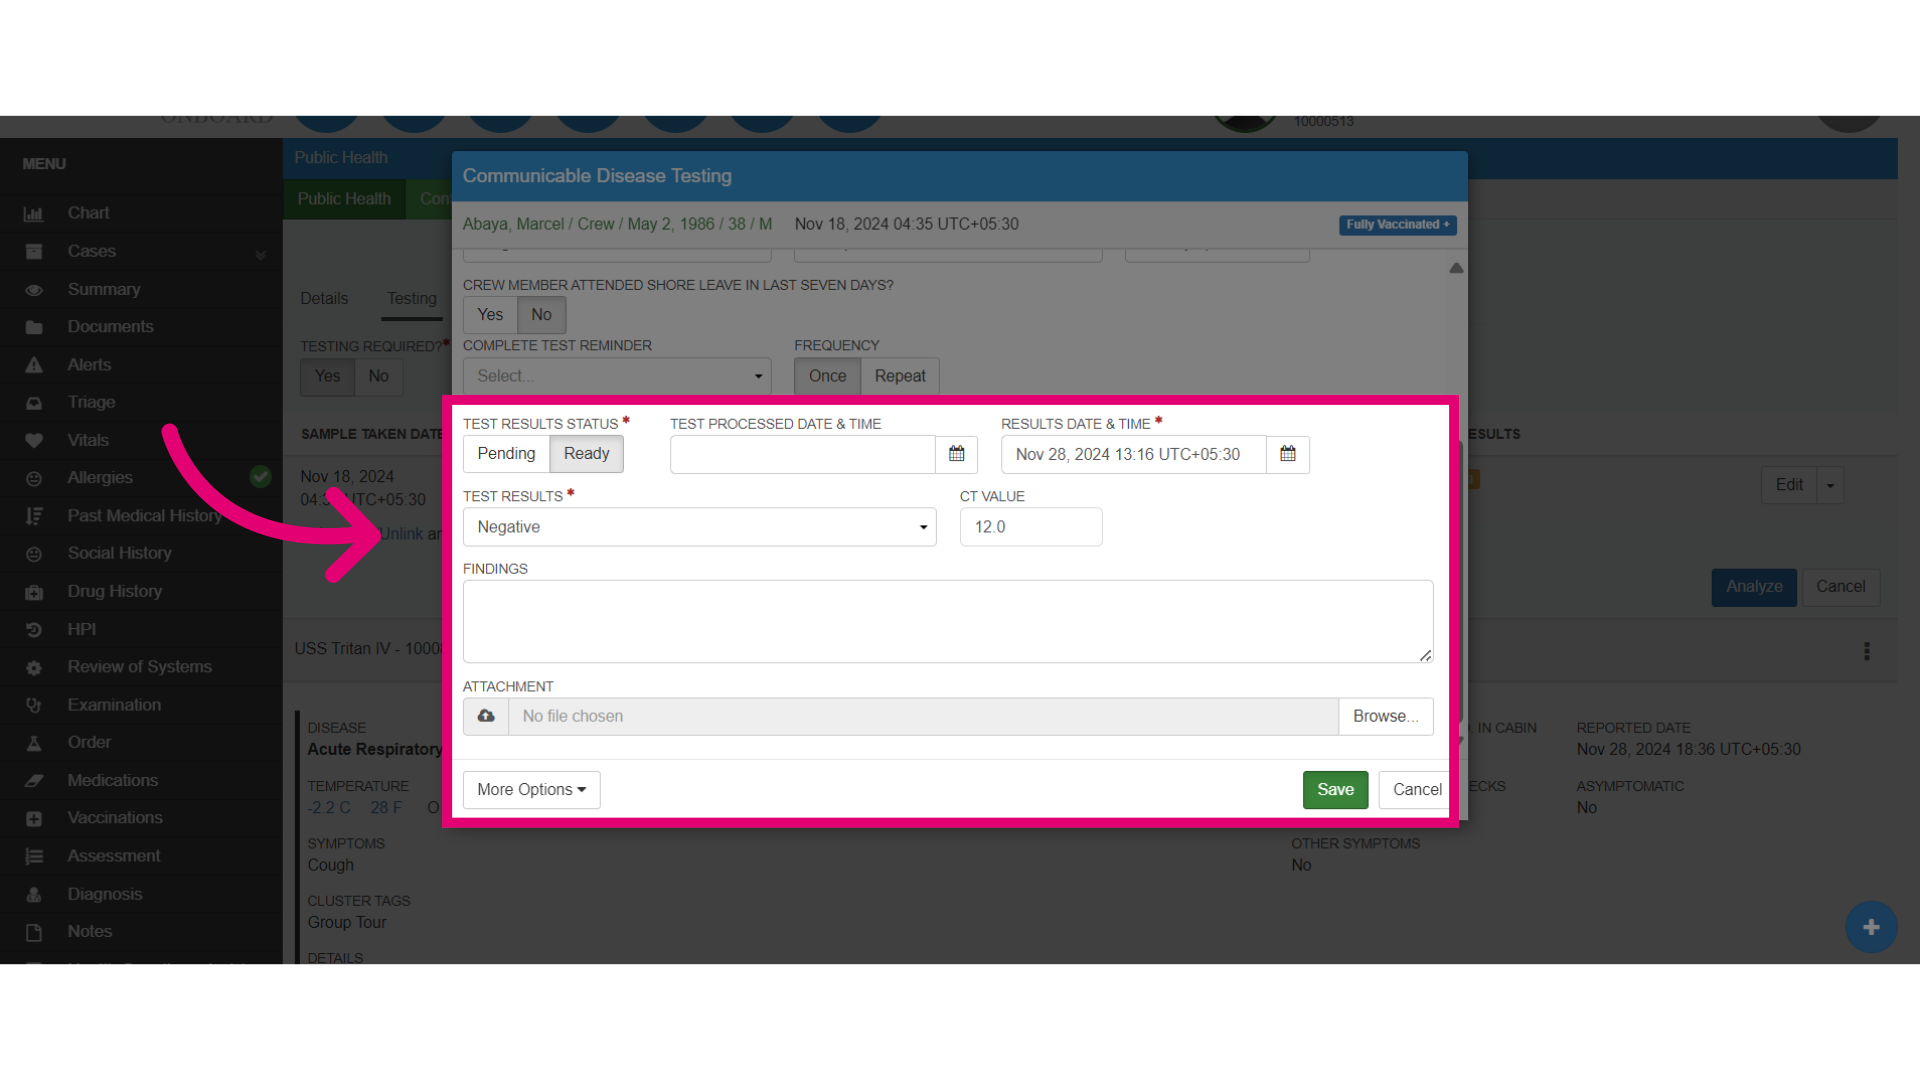Click the blue plus floating button
1920x1080 pixels.
[x=1870, y=927]
